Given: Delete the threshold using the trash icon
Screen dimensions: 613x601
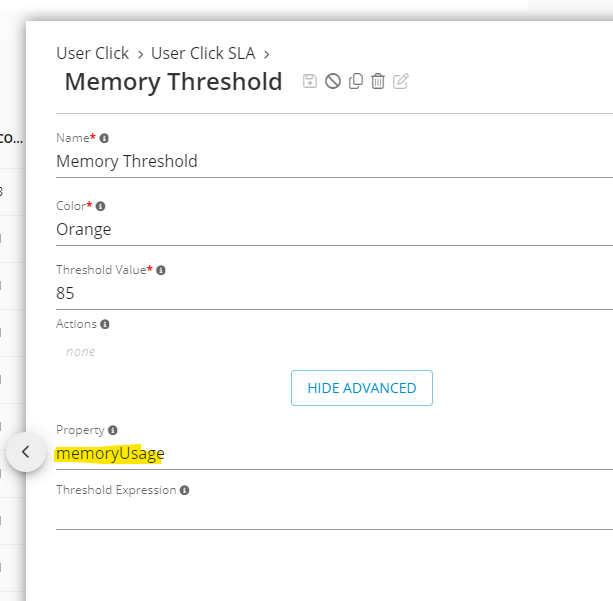Looking at the screenshot, I should [378, 81].
